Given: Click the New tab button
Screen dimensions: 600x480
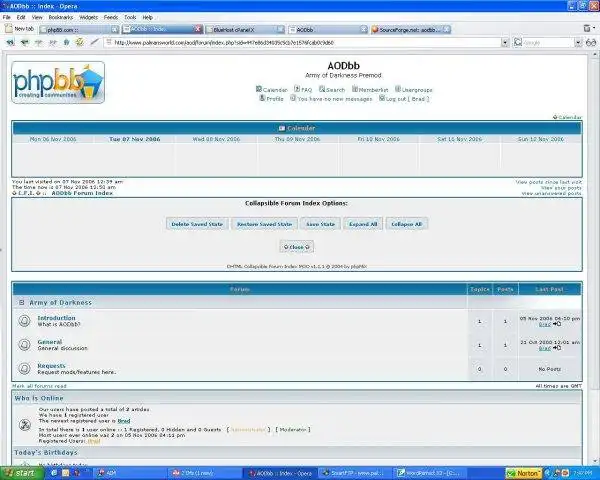Looking at the screenshot, I should [x=20, y=29].
